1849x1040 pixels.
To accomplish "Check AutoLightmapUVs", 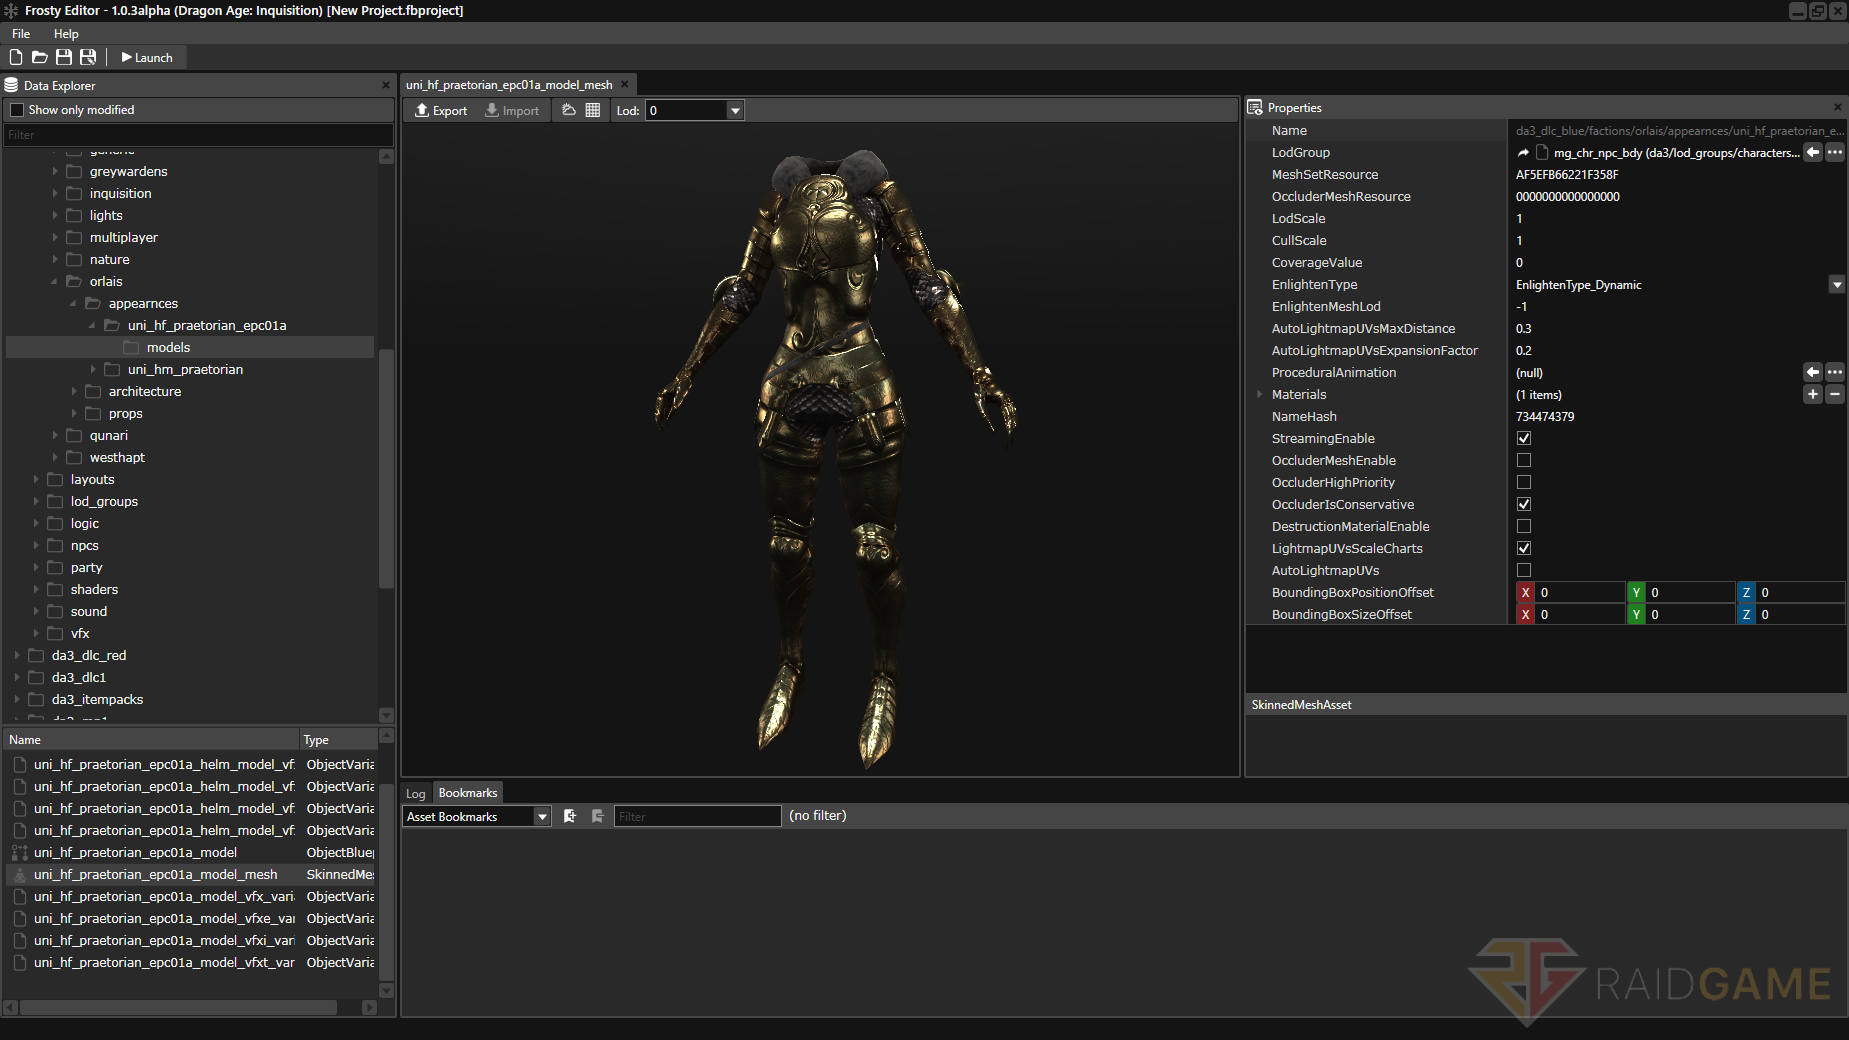I will (1524, 570).
